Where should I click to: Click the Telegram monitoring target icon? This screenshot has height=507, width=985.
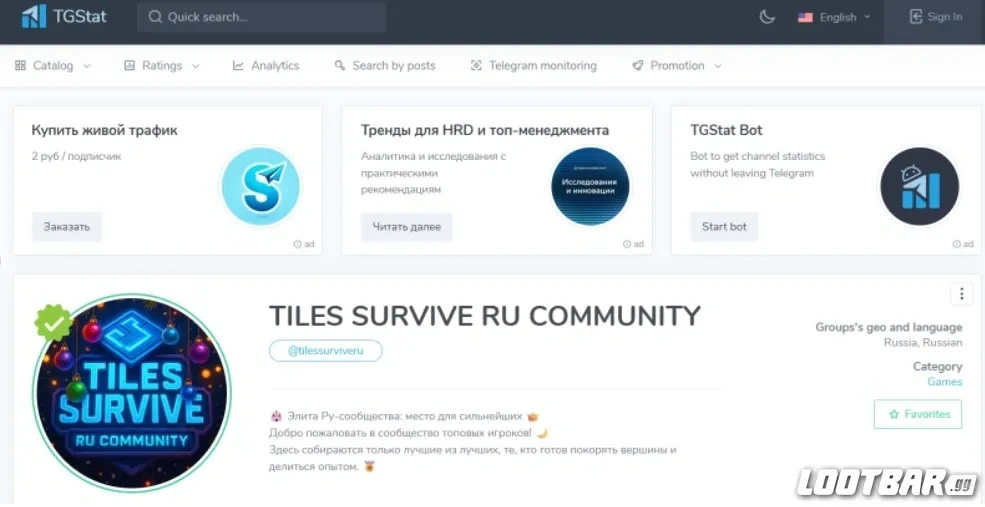point(476,65)
